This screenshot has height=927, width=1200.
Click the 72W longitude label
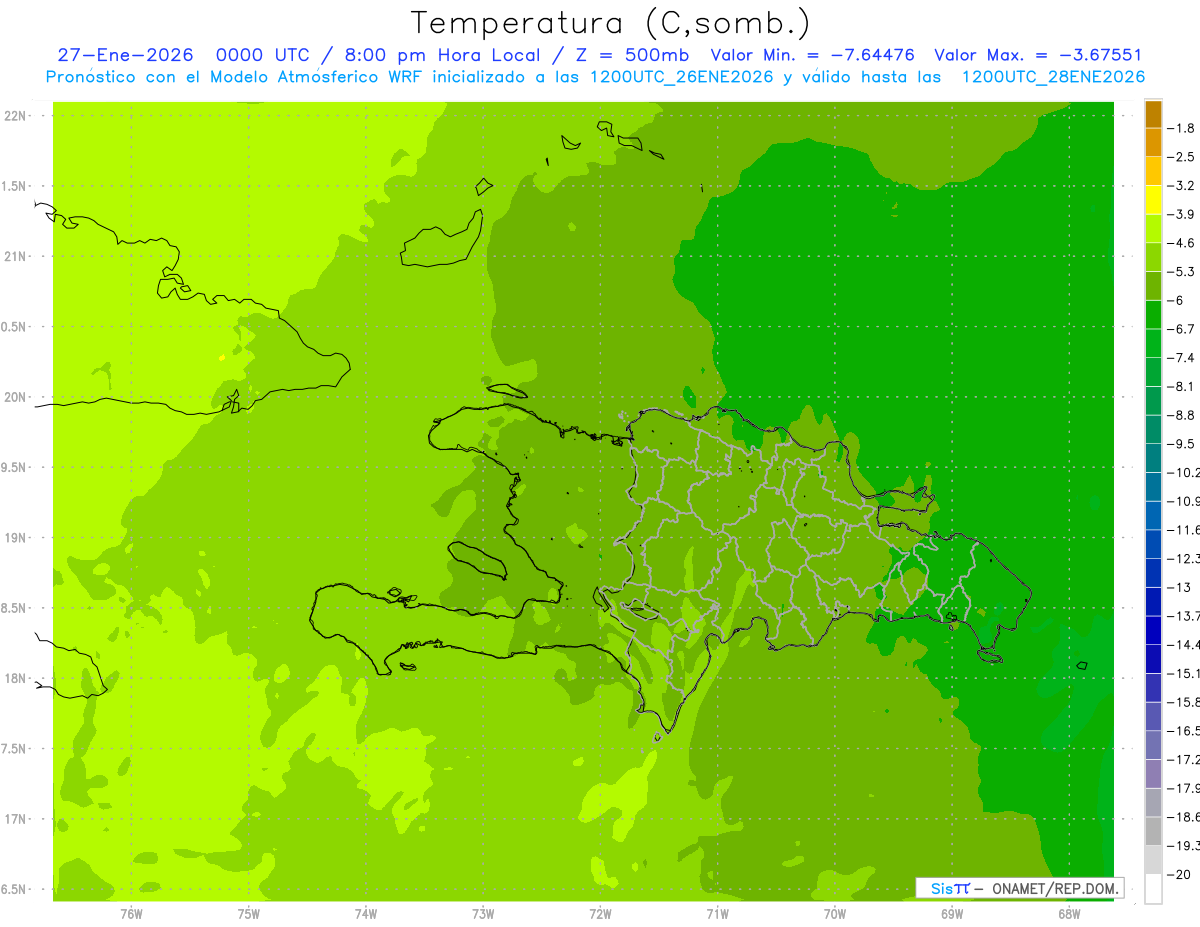600,914
